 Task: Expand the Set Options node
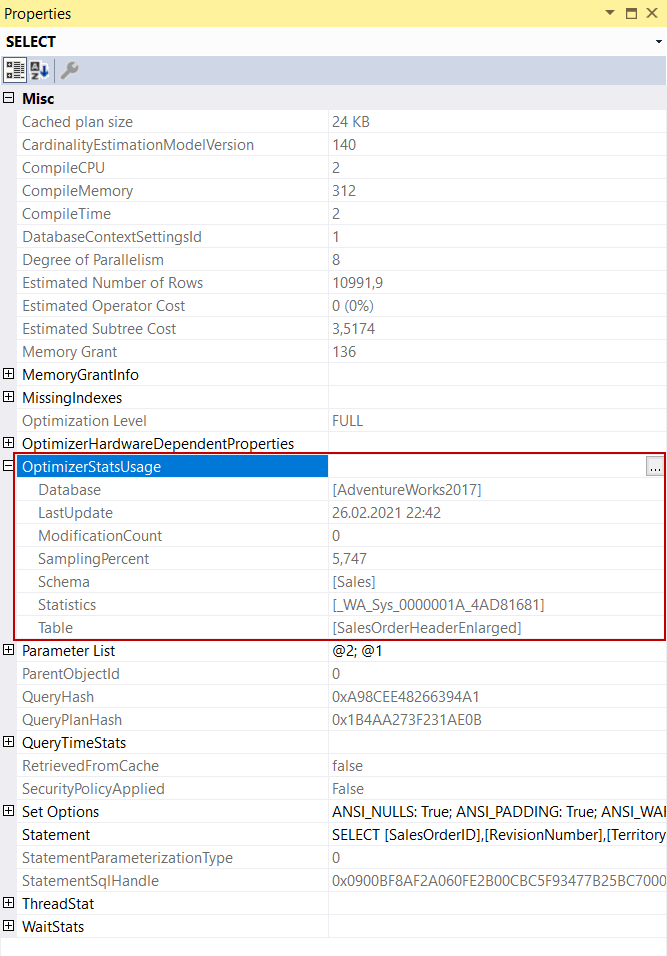[x=9, y=811]
